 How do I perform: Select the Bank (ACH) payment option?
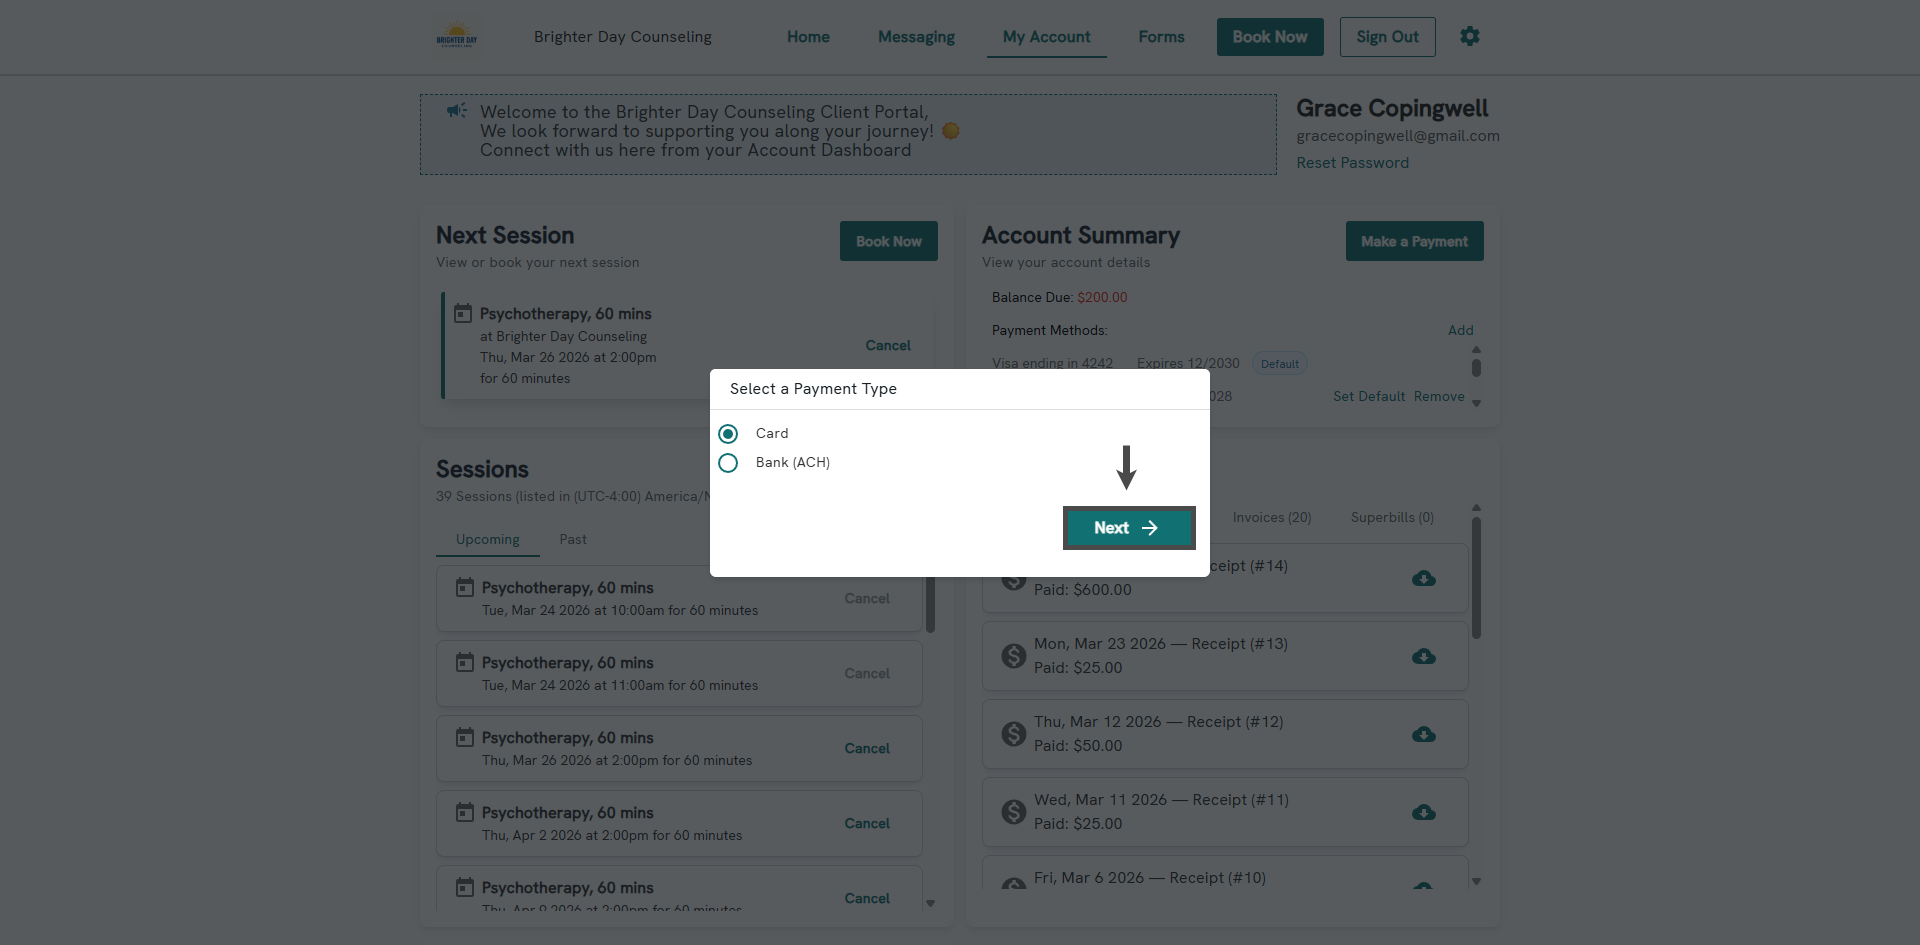pyautogui.click(x=728, y=463)
